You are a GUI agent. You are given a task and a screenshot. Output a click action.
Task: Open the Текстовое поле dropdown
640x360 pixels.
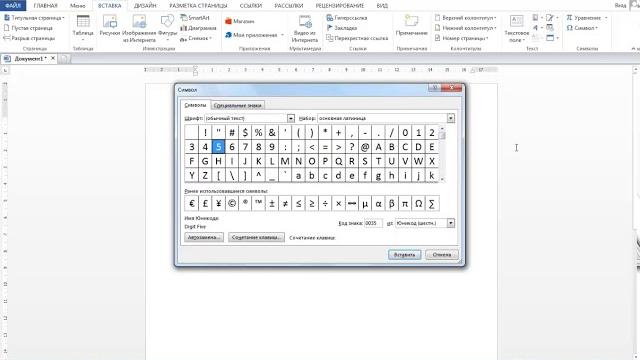(x=516, y=29)
